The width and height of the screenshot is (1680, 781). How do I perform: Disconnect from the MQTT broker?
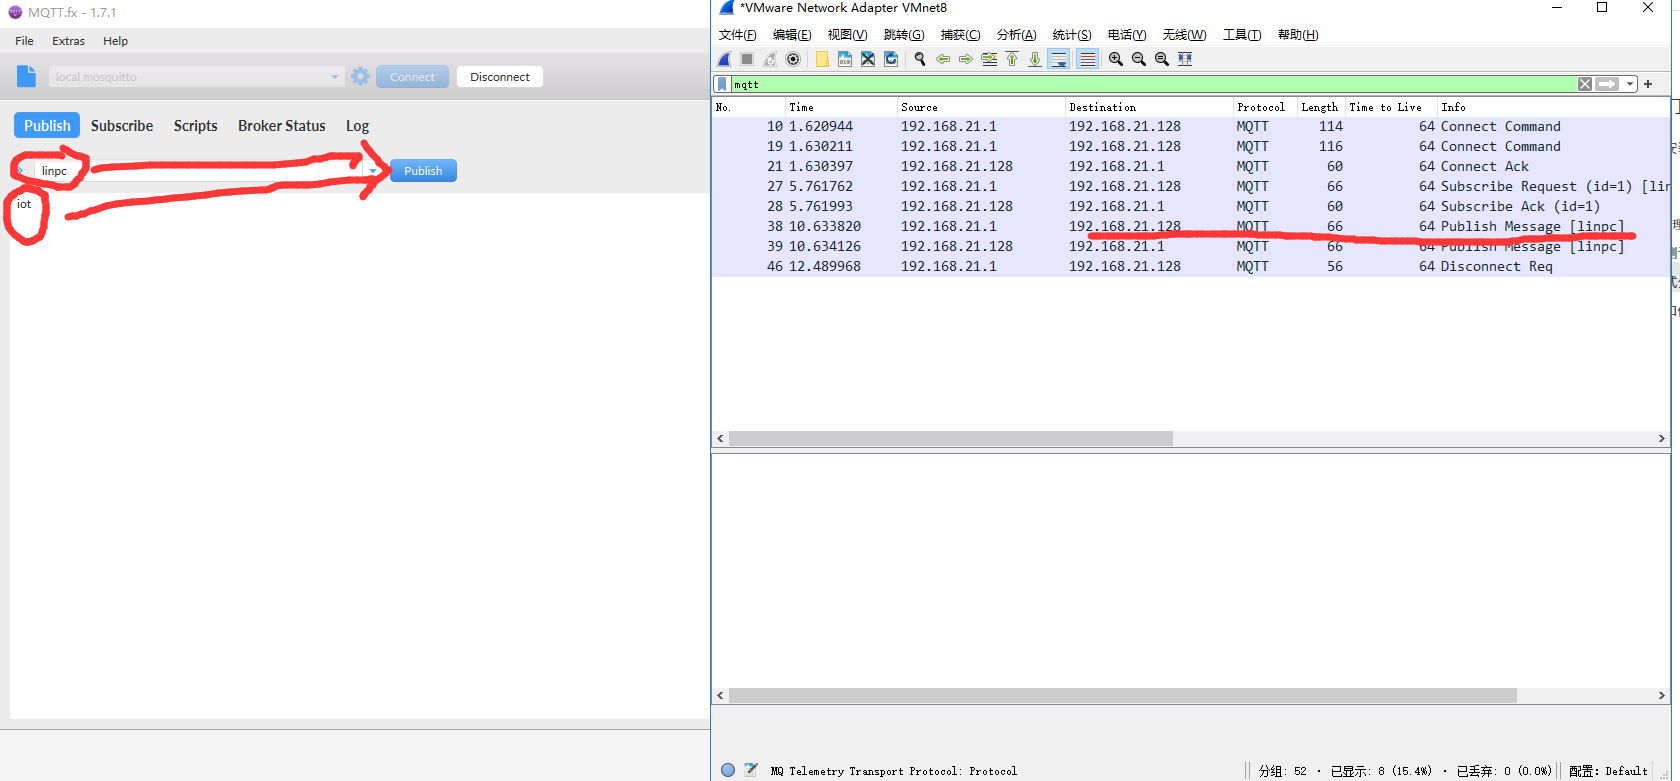tap(500, 77)
